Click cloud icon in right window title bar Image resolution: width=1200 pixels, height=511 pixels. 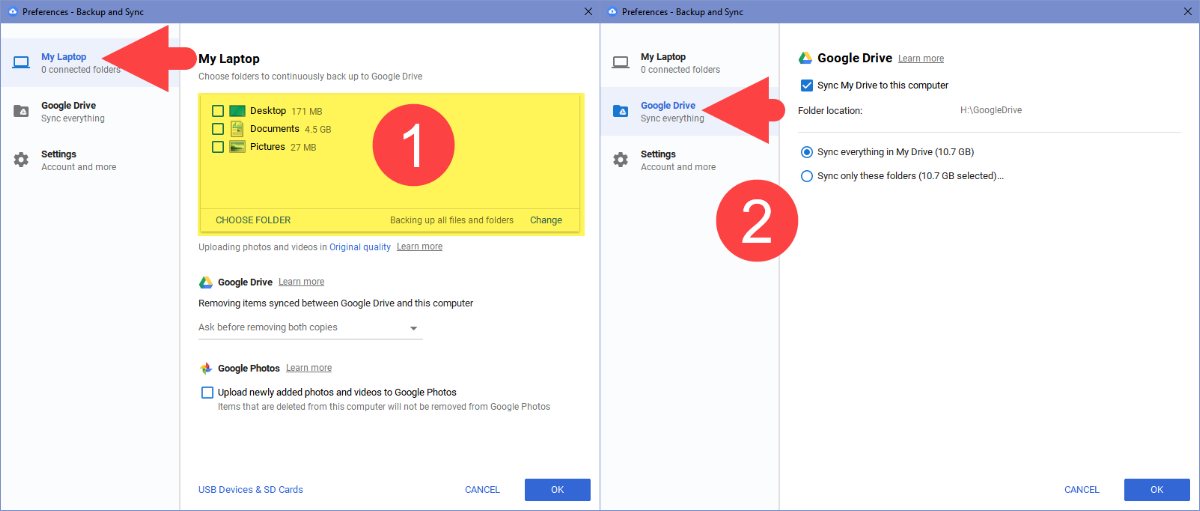610,10
